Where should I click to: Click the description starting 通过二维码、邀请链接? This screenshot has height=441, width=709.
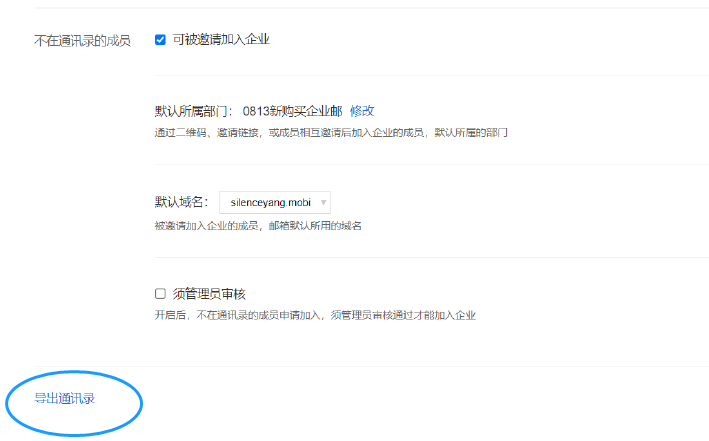[331, 133]
